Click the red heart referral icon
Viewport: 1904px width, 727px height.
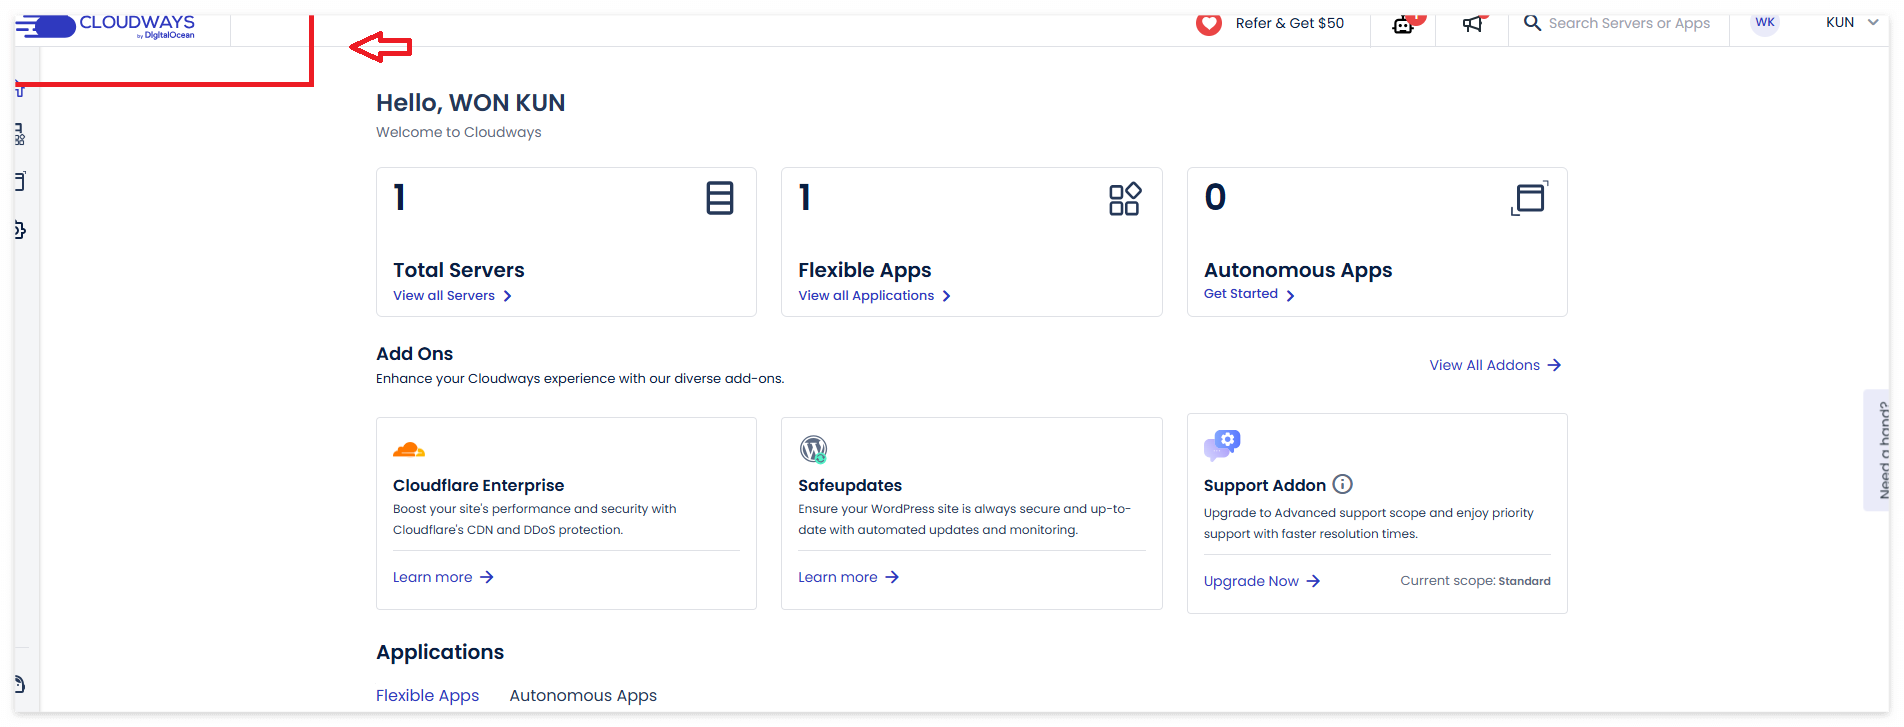[1208, 24]
